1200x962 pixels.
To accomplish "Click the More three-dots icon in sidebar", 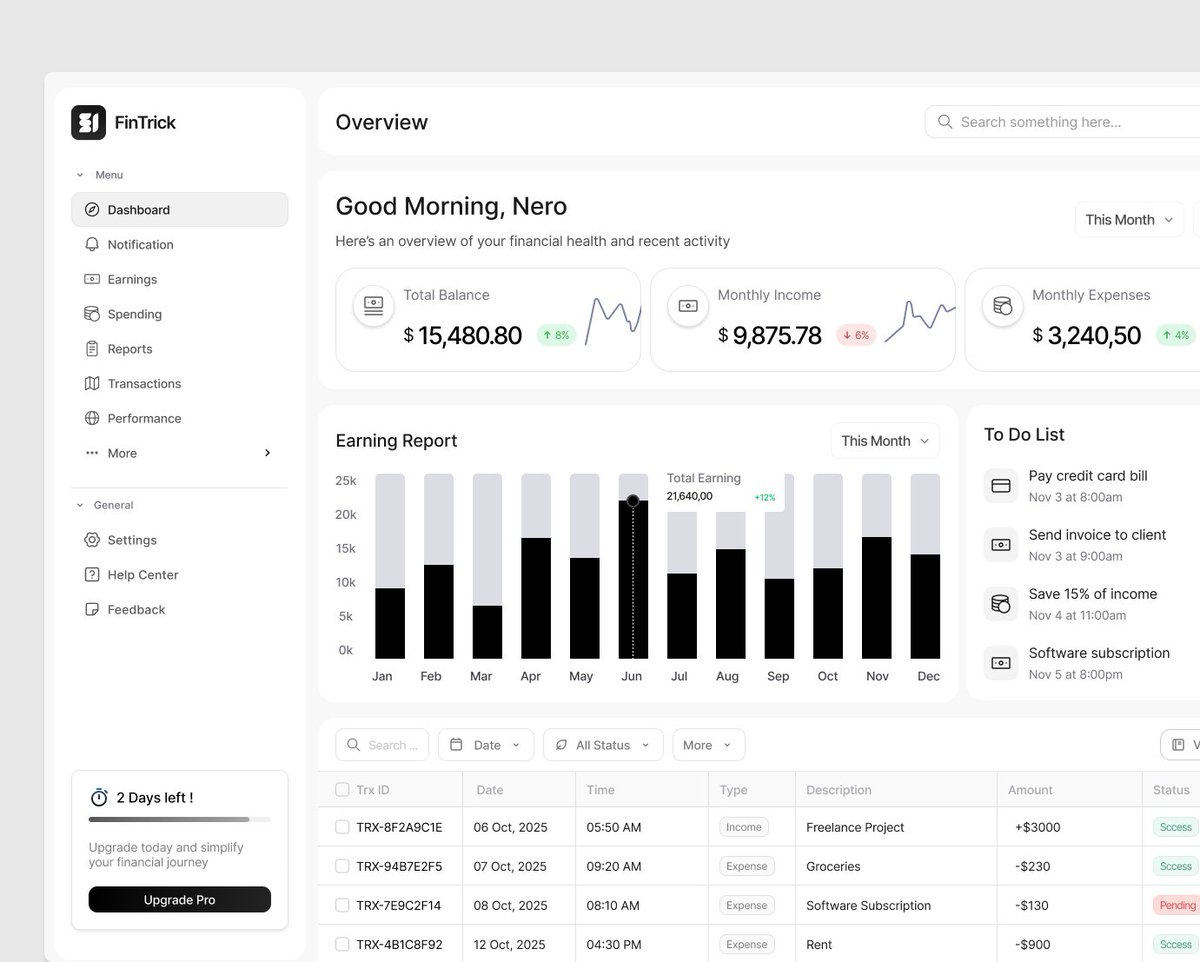I will pos(92,453).
